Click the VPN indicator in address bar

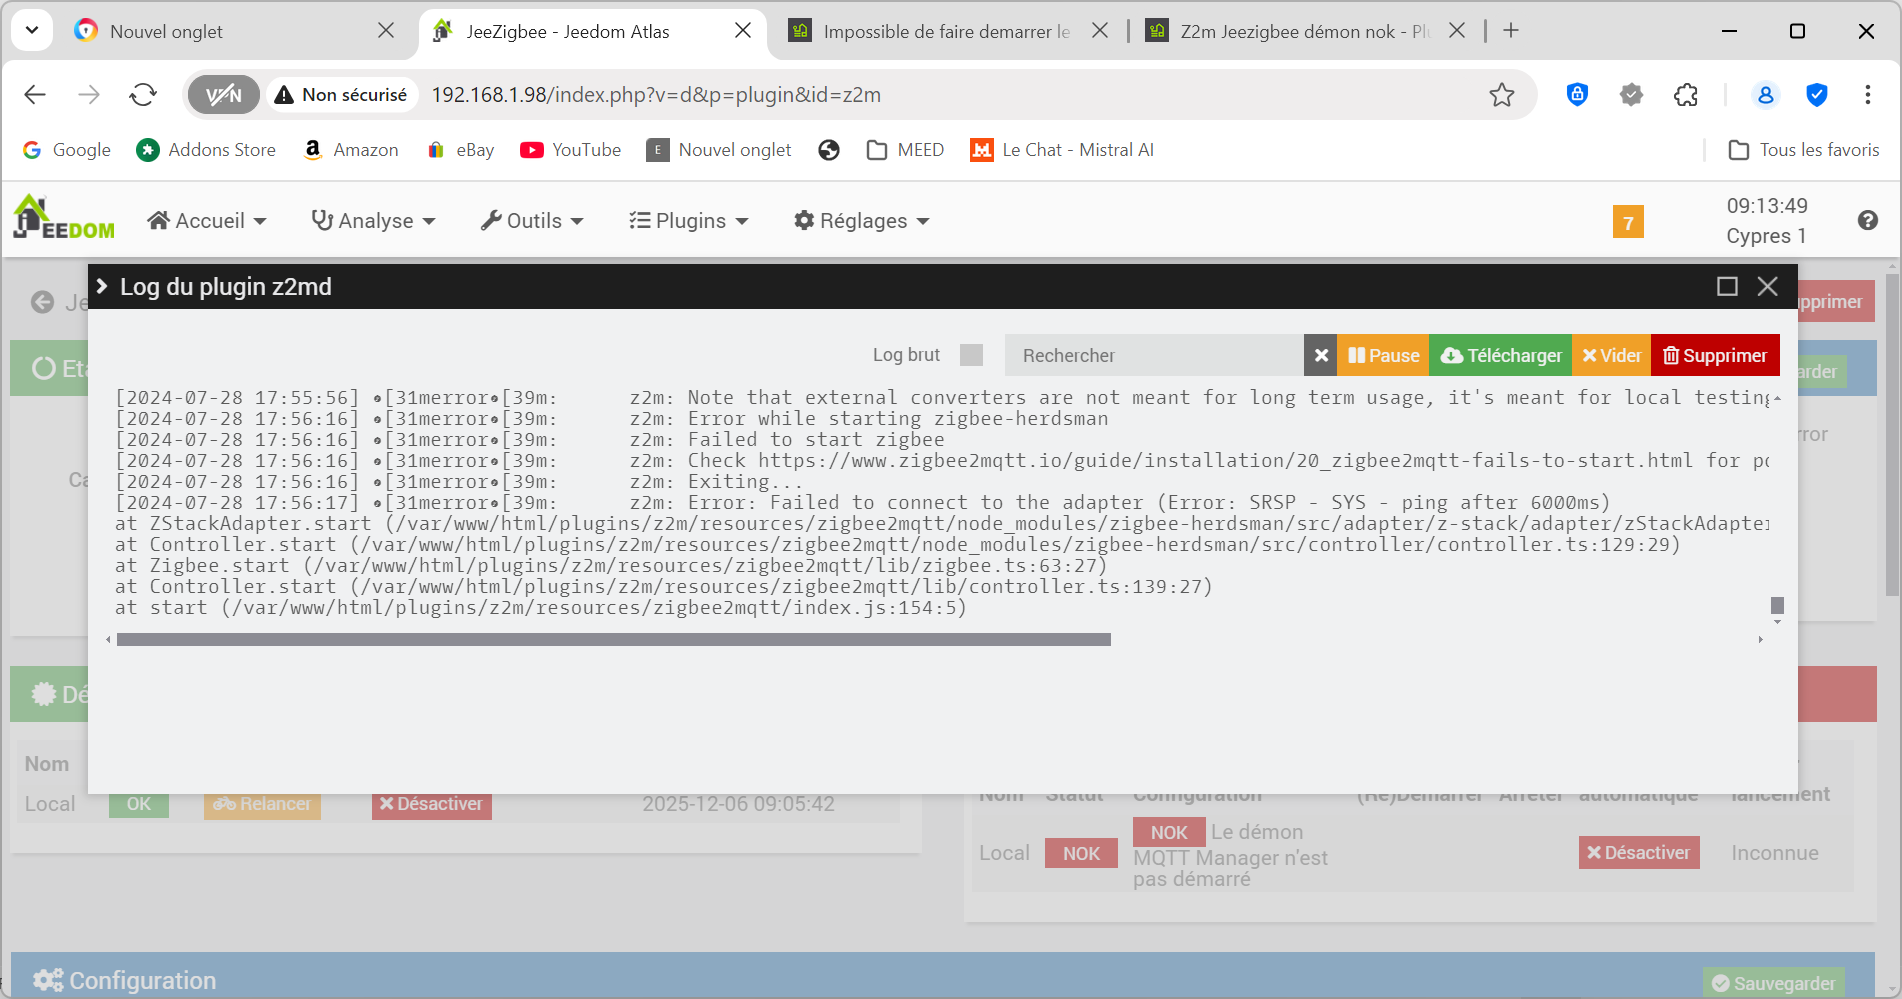(x=224, y=95)
